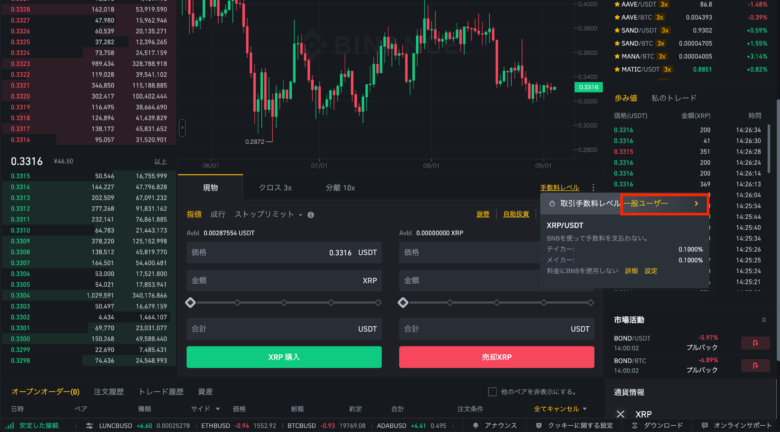The height and width of the screenshot is (432, 780).
Task: Click the cookie settings shield icon
Action: click(x=539, y=426)
